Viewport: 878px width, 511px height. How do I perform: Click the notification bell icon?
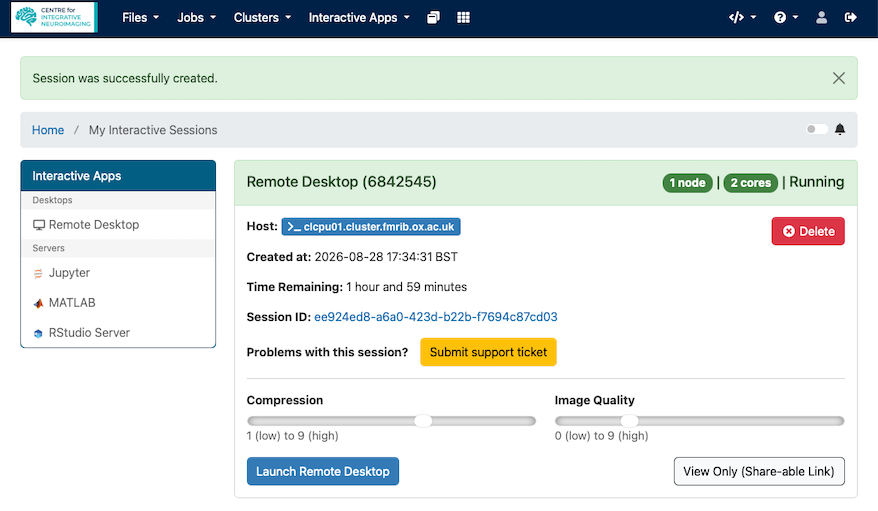tap(839, 129)
